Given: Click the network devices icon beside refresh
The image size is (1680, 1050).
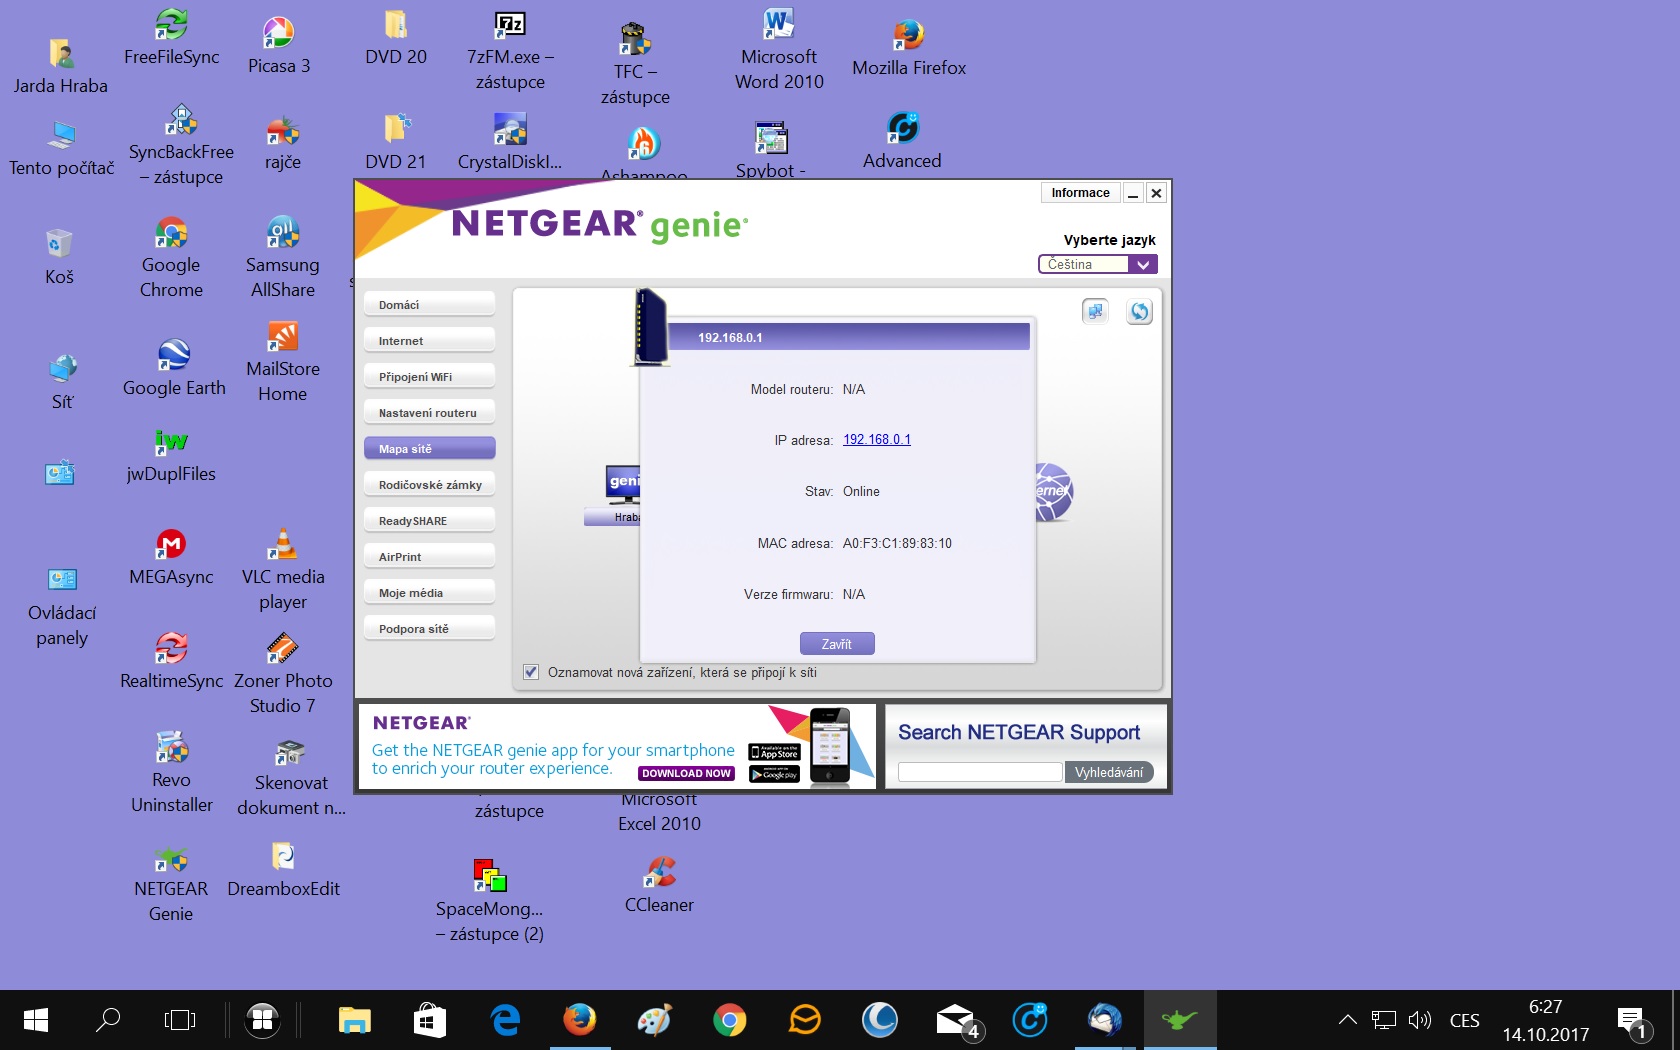Looking at the screenshot, I should pyautogui.click(x=1095, y=312).
